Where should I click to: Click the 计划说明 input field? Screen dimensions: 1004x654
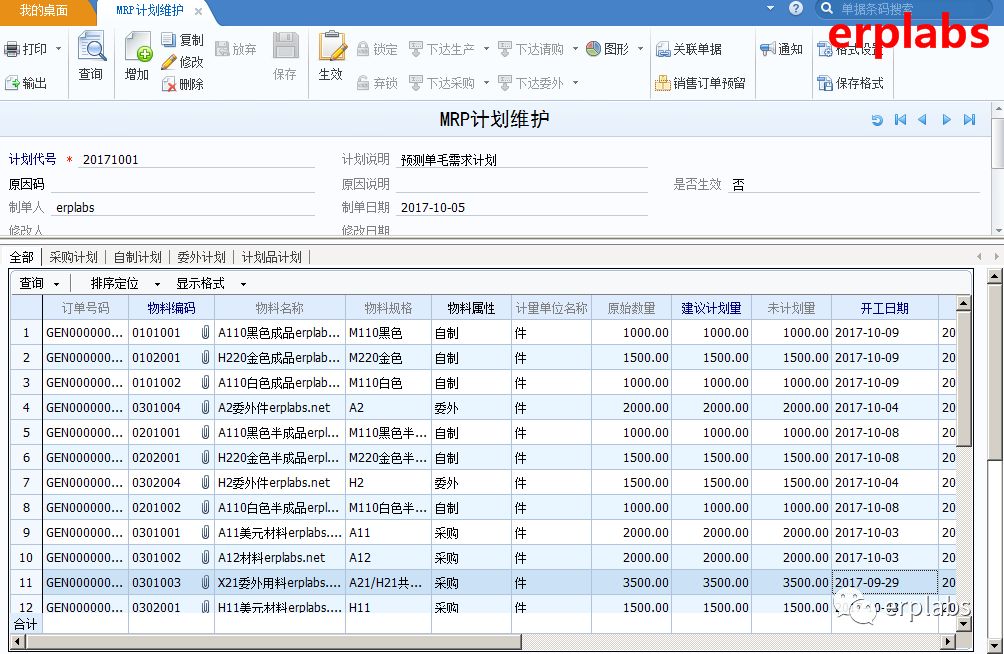522,159
